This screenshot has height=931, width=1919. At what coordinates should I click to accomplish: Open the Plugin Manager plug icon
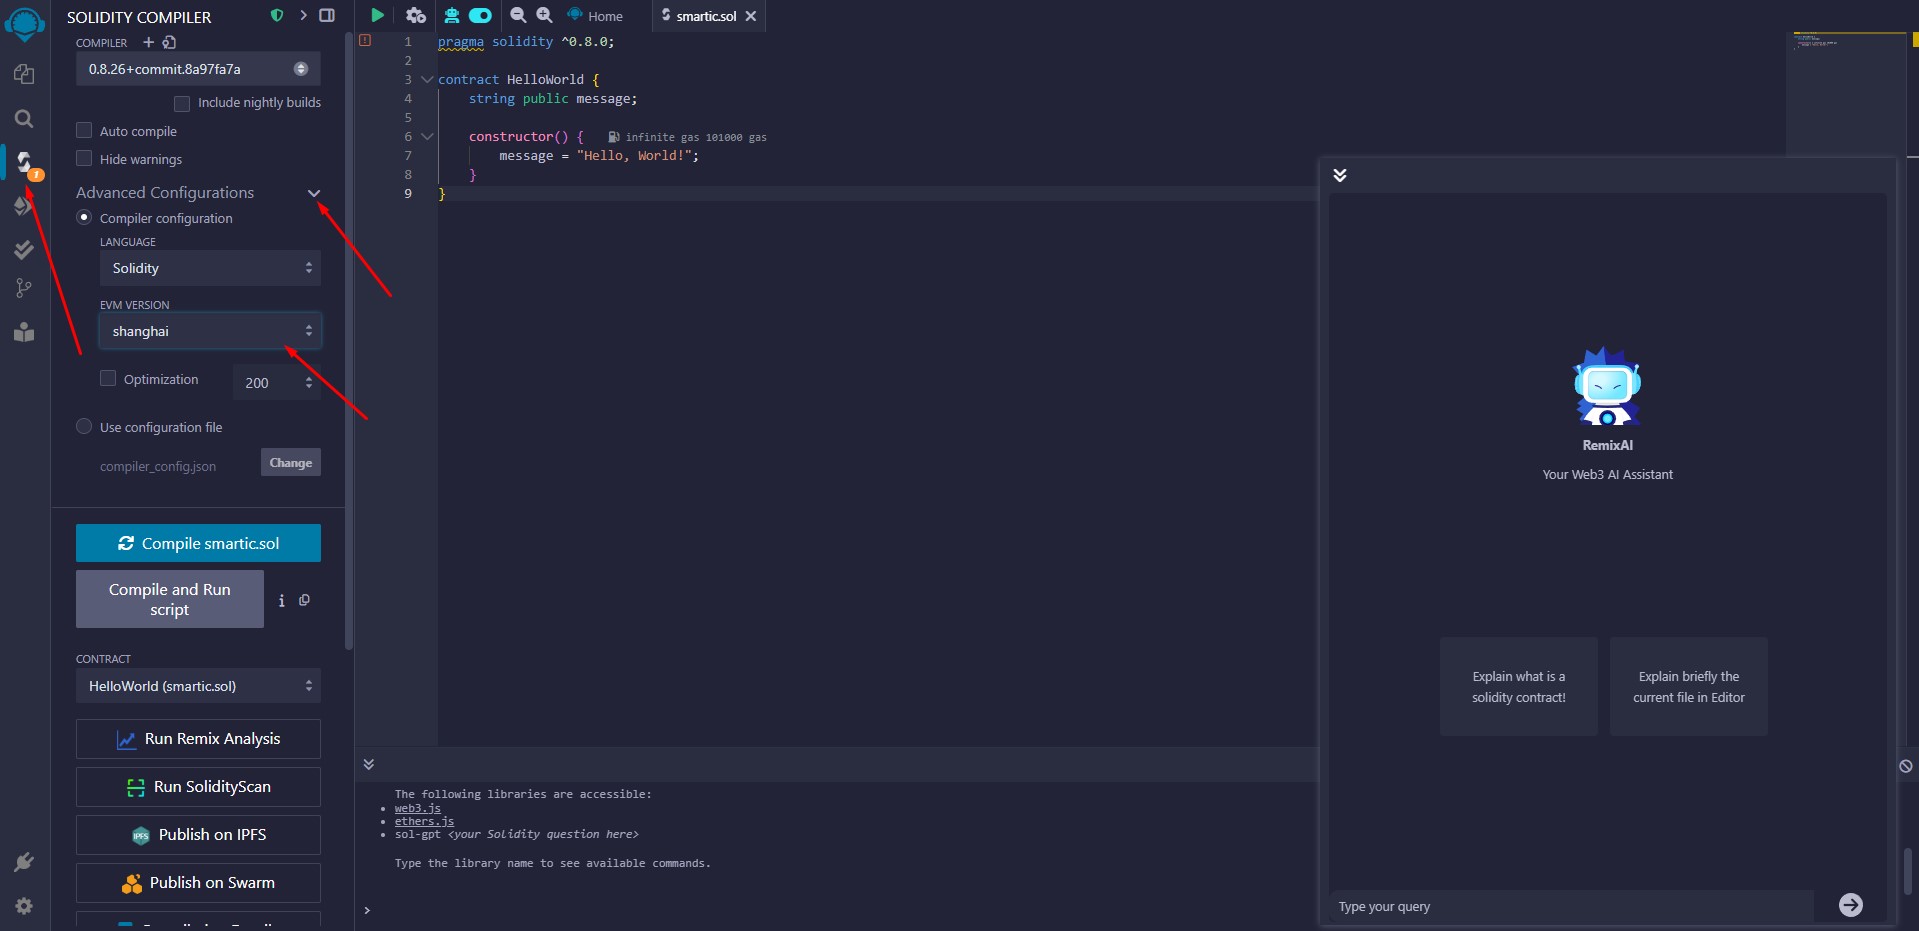24,862
